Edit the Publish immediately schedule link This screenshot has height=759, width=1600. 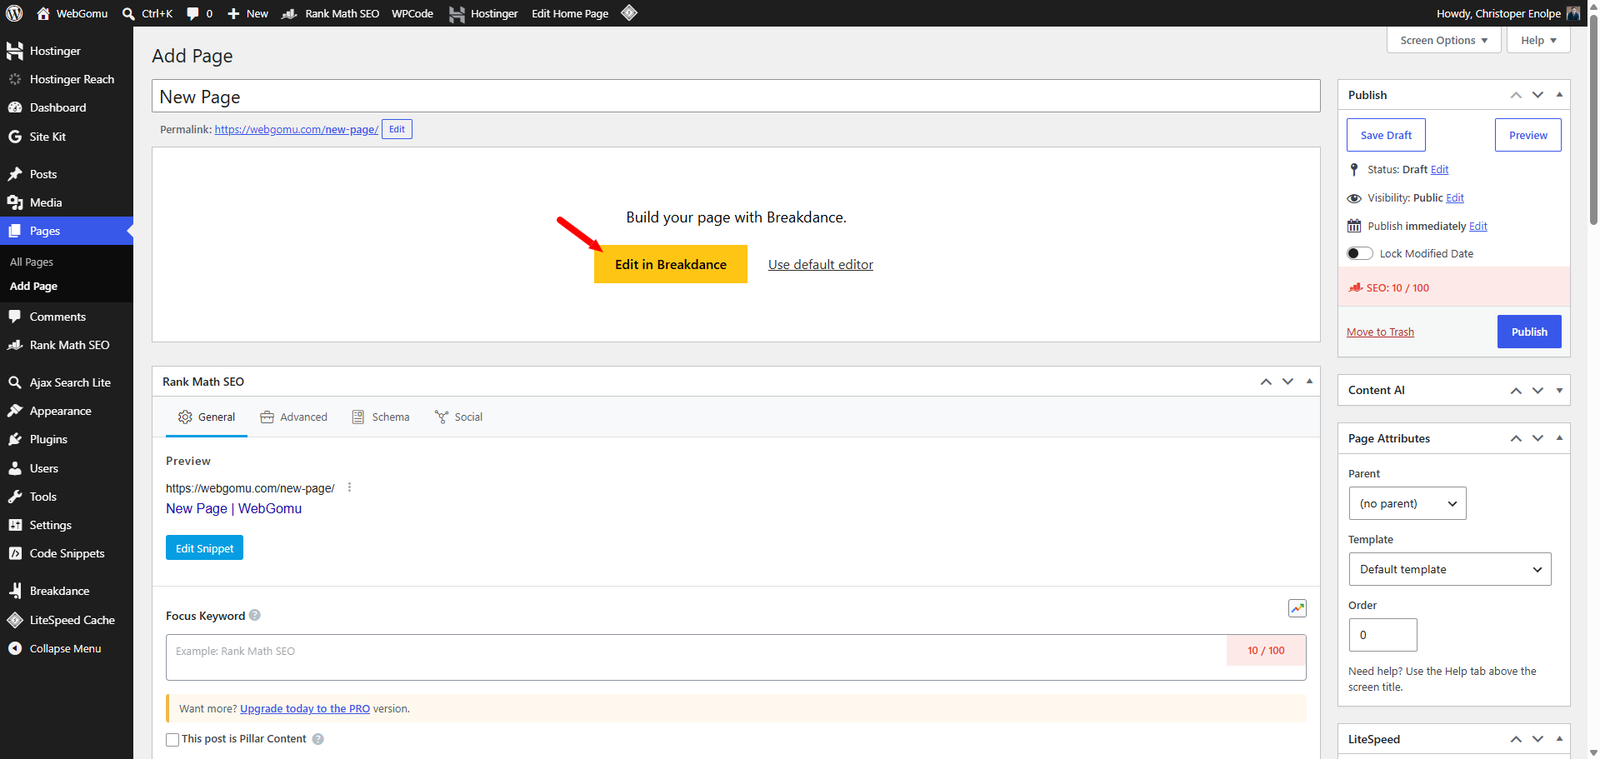[1478, 226]
